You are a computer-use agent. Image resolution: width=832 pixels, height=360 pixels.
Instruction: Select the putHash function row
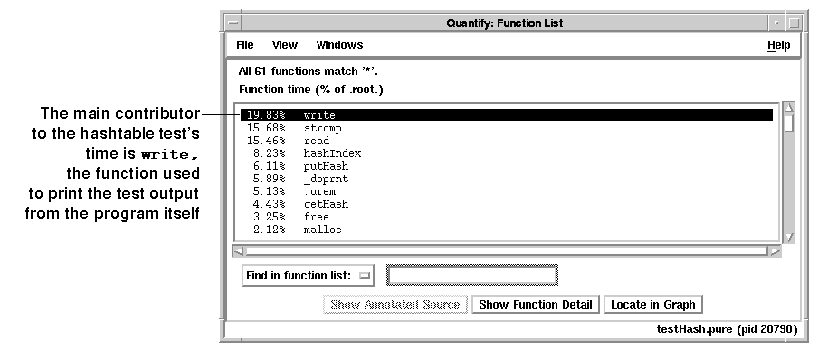click(507, 166)
